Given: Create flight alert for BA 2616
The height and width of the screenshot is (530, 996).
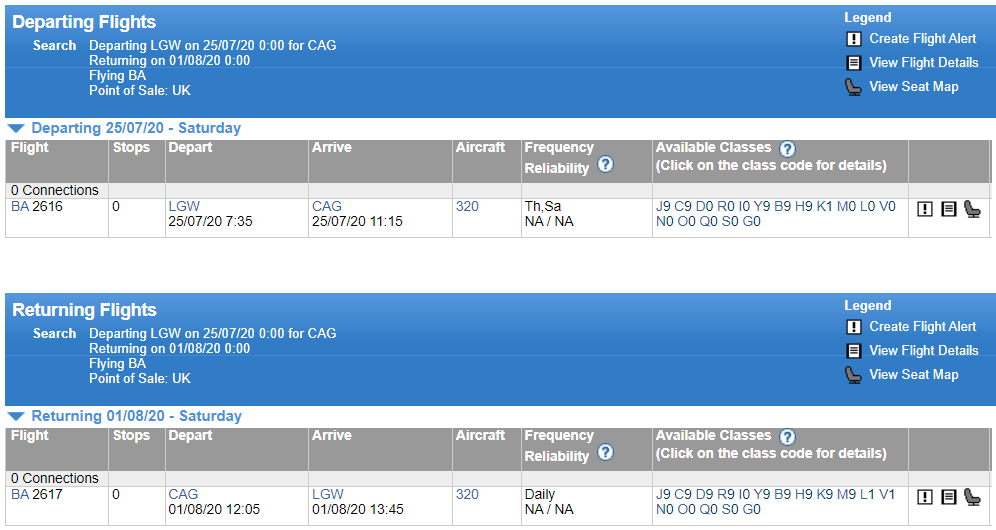Looking at the screenshot, I should [x=925, y=208].
